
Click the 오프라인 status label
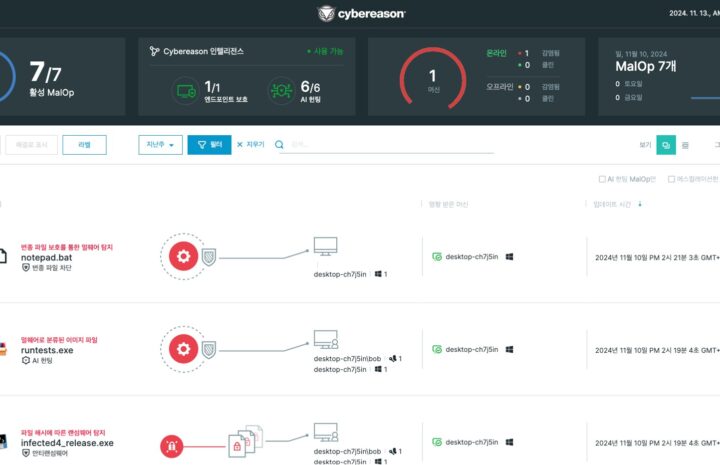(x=500, y=86)
